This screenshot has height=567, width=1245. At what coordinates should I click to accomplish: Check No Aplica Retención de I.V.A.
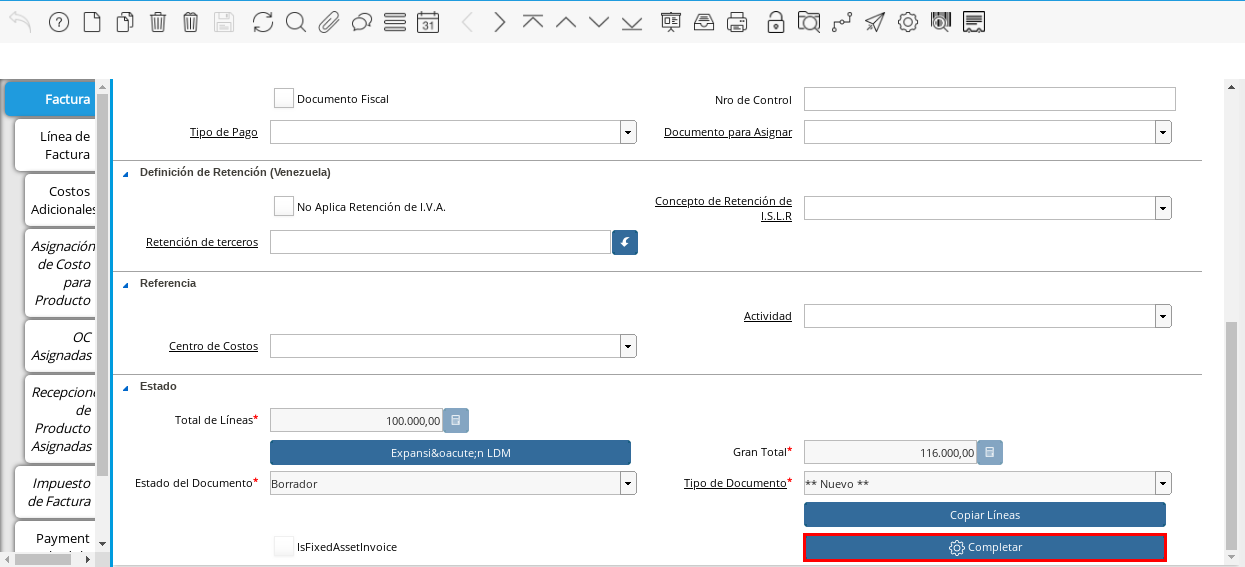[284, 206]
